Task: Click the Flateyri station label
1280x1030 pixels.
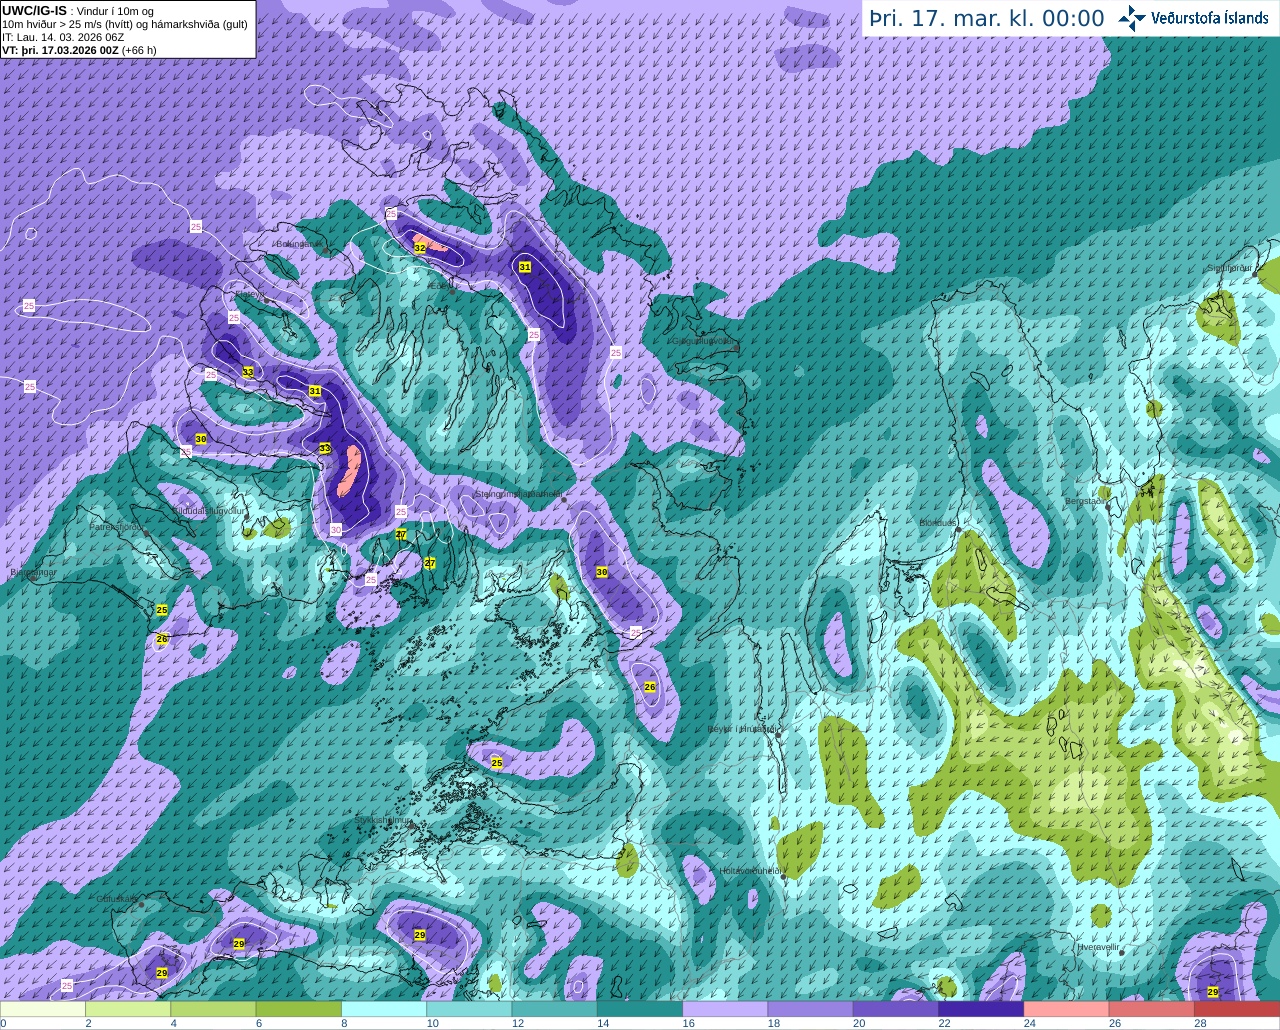Action: point(250,294)
